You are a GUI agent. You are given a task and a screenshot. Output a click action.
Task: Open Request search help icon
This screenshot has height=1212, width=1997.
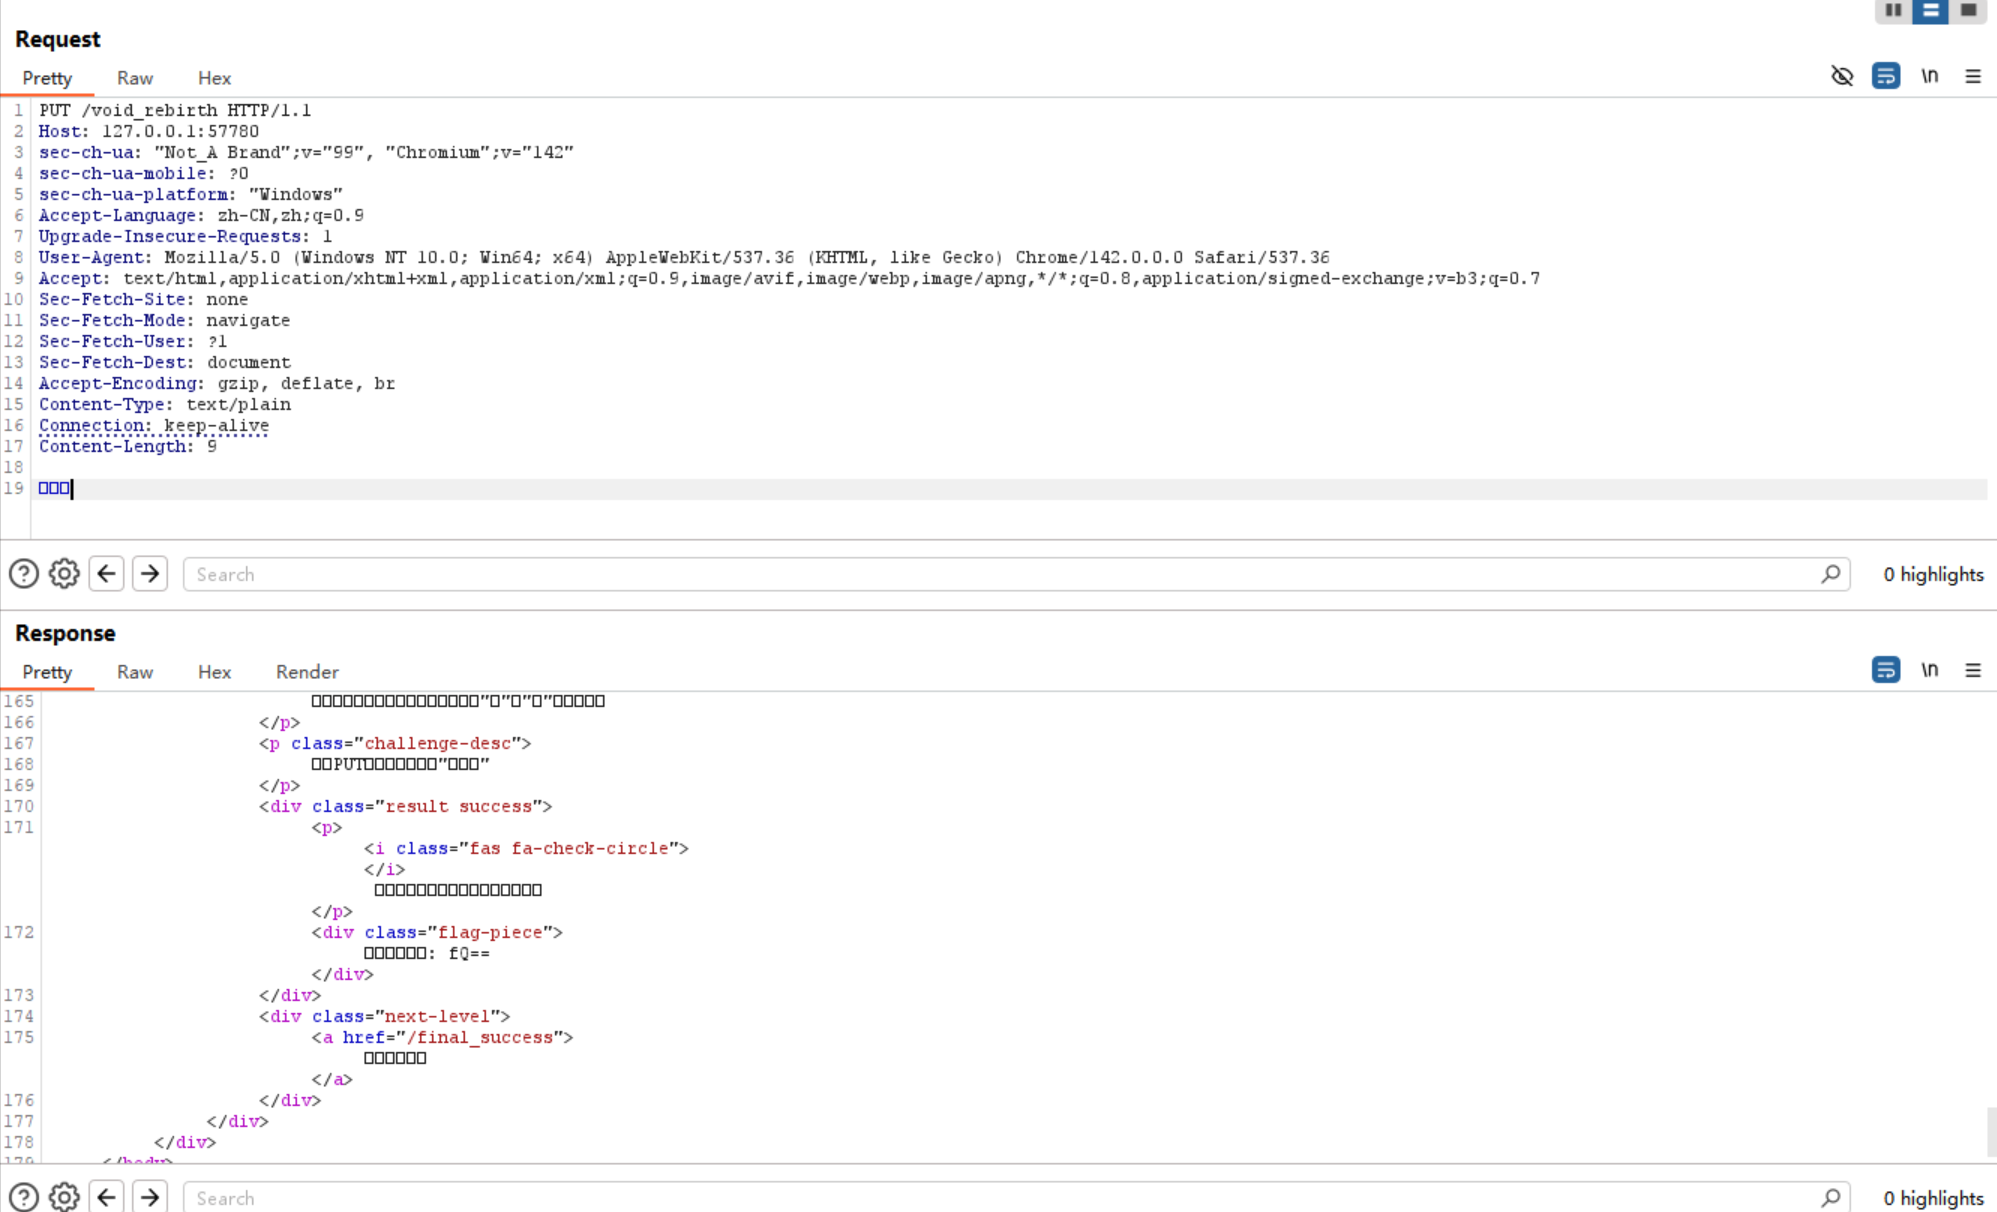click(24, 574)
